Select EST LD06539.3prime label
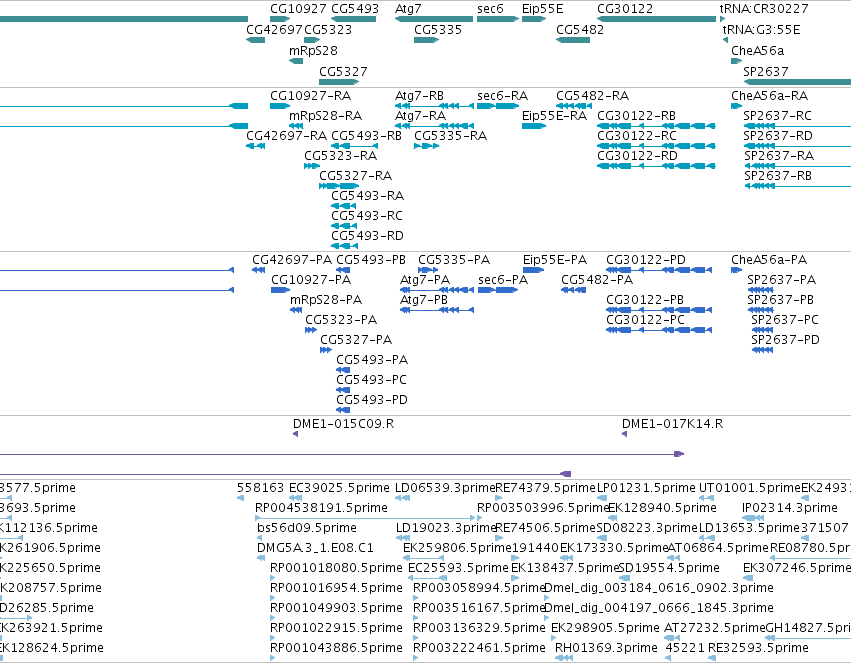The width and height of the screenshot is (851, 663). click(x=445, y=488)
